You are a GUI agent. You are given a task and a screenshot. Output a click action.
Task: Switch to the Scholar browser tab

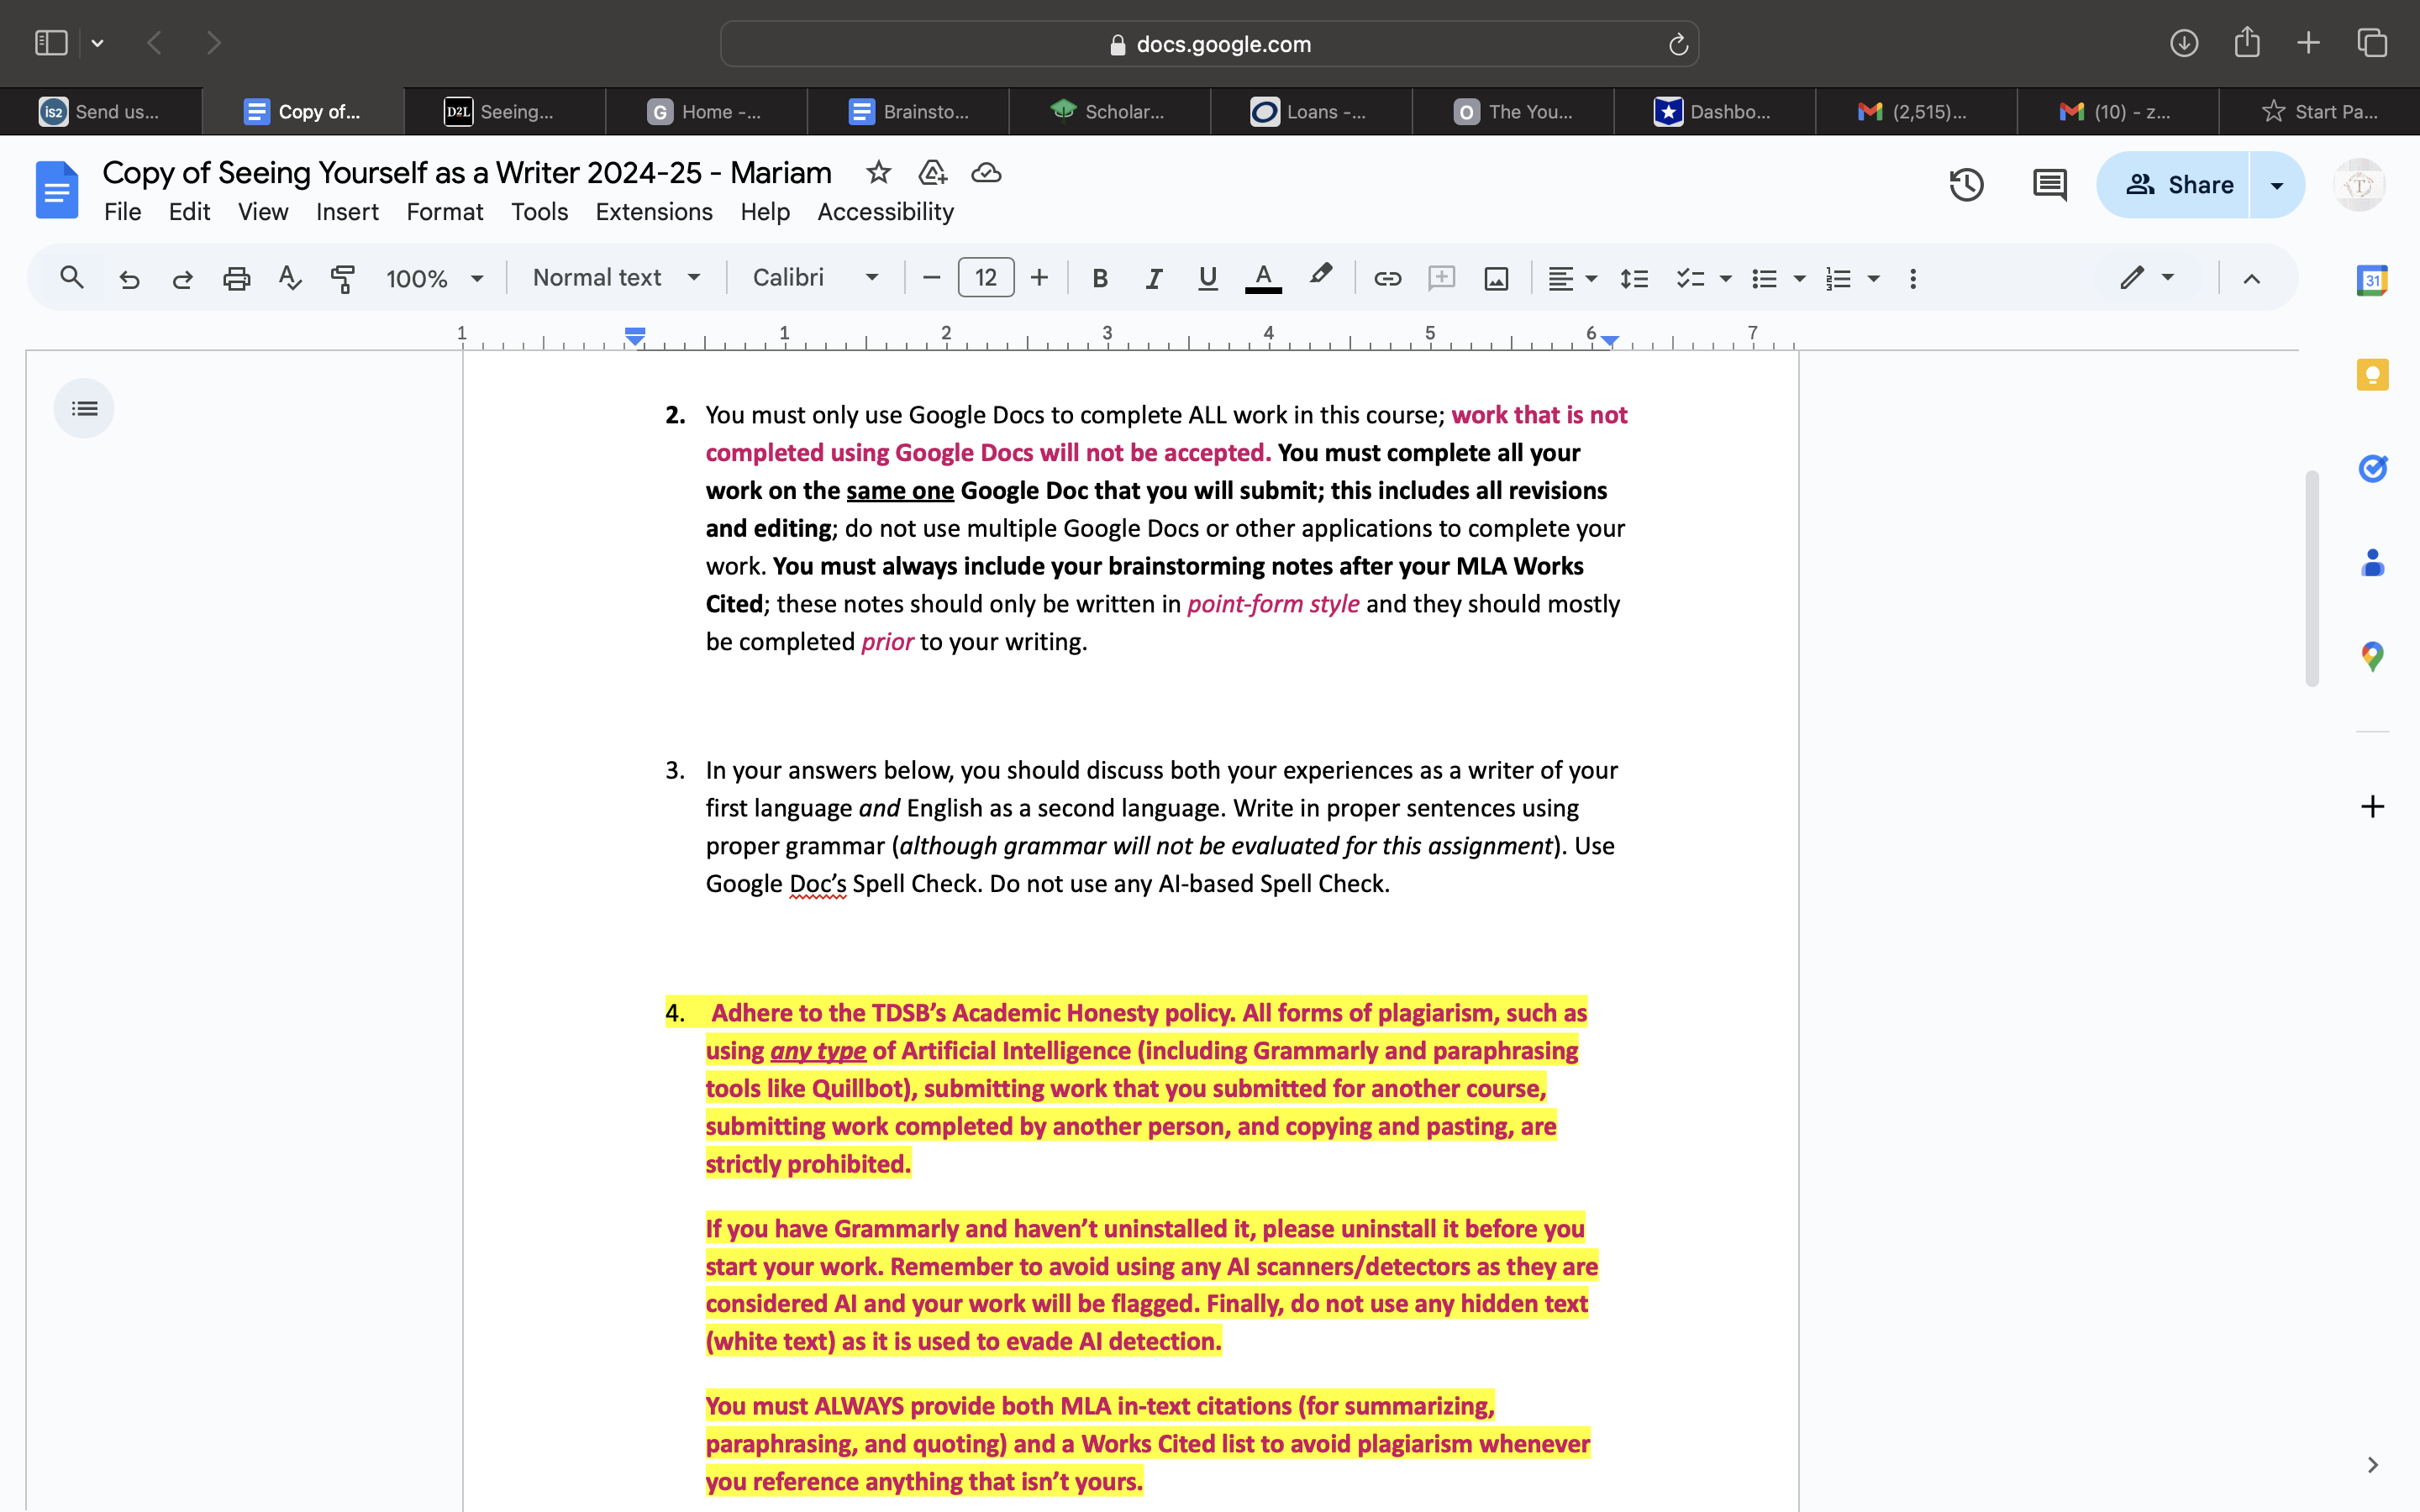[1110, 111]
